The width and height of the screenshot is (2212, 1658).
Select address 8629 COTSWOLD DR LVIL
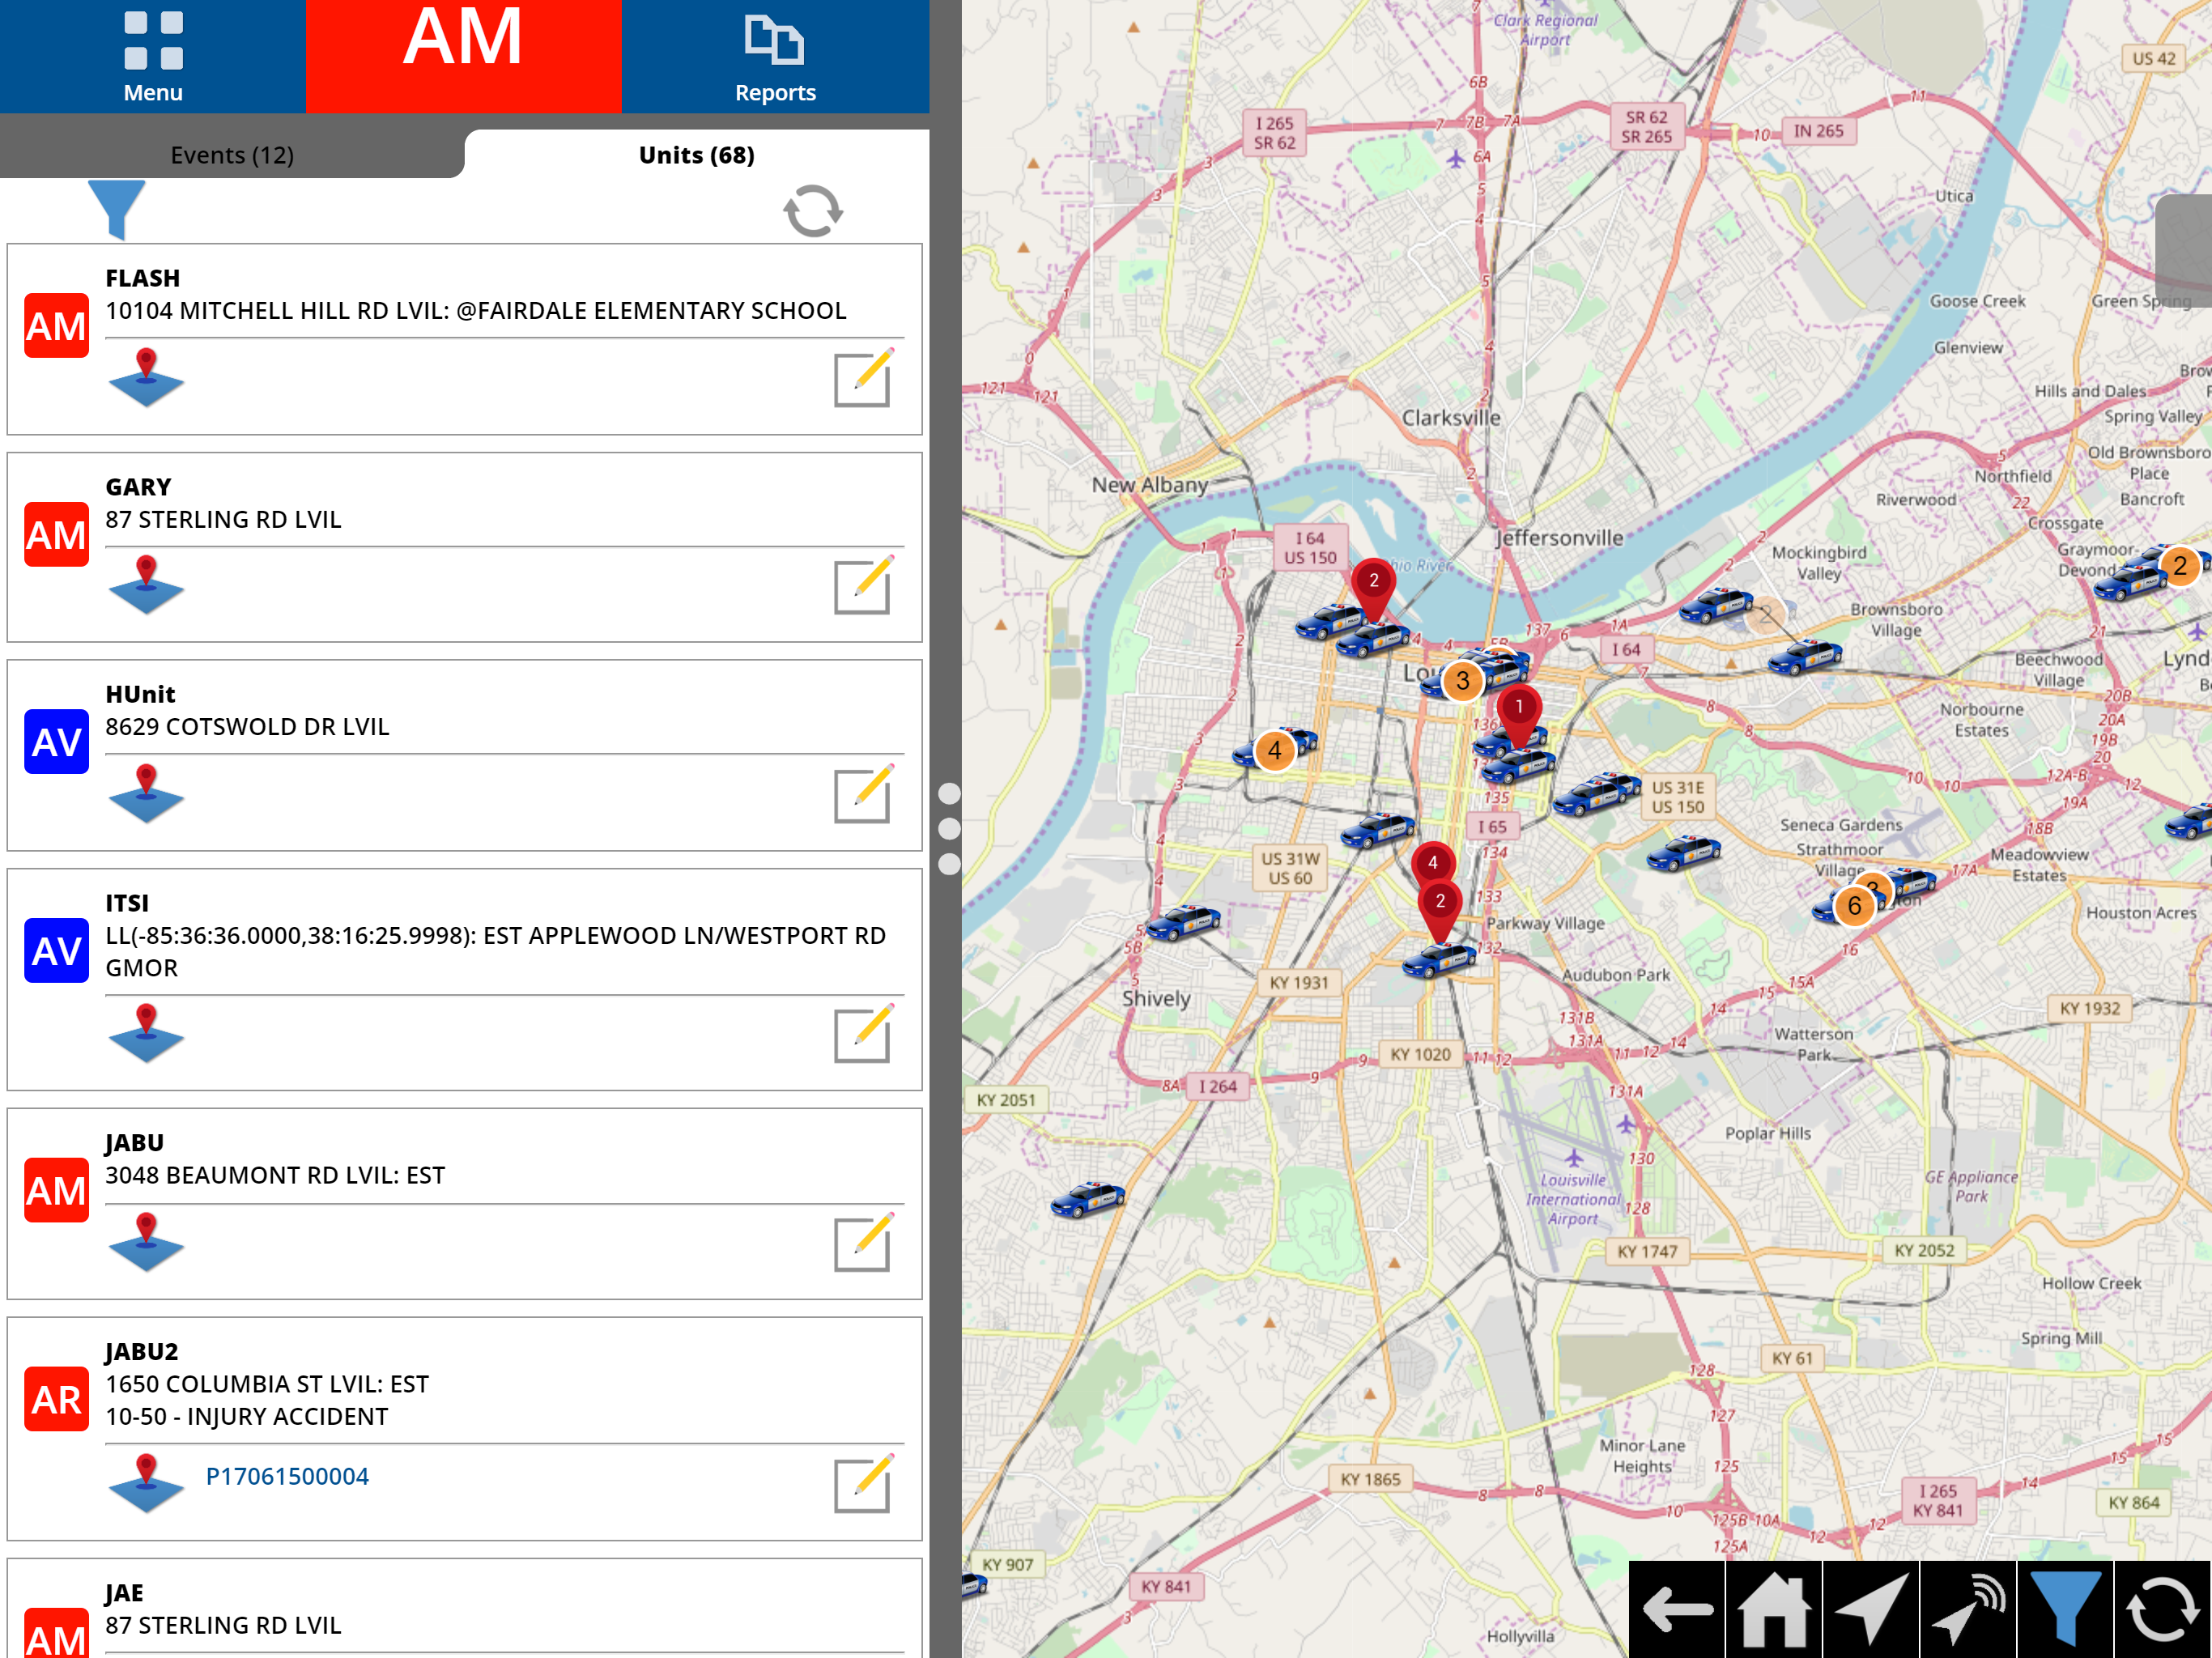[247, 727]
